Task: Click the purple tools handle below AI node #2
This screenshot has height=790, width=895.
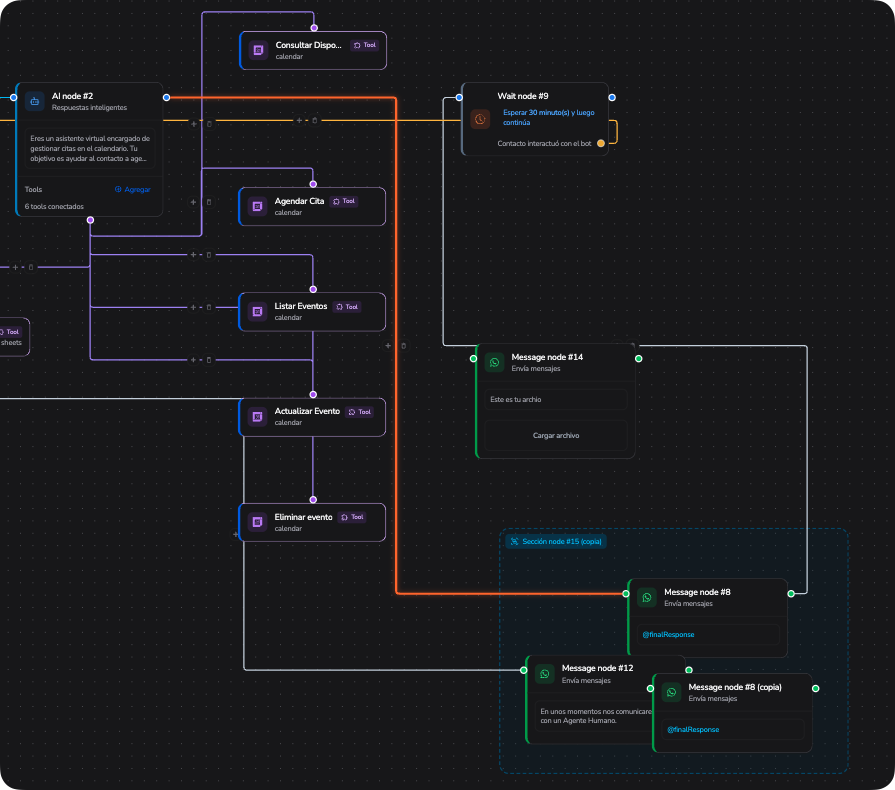Action: (90, 220)
